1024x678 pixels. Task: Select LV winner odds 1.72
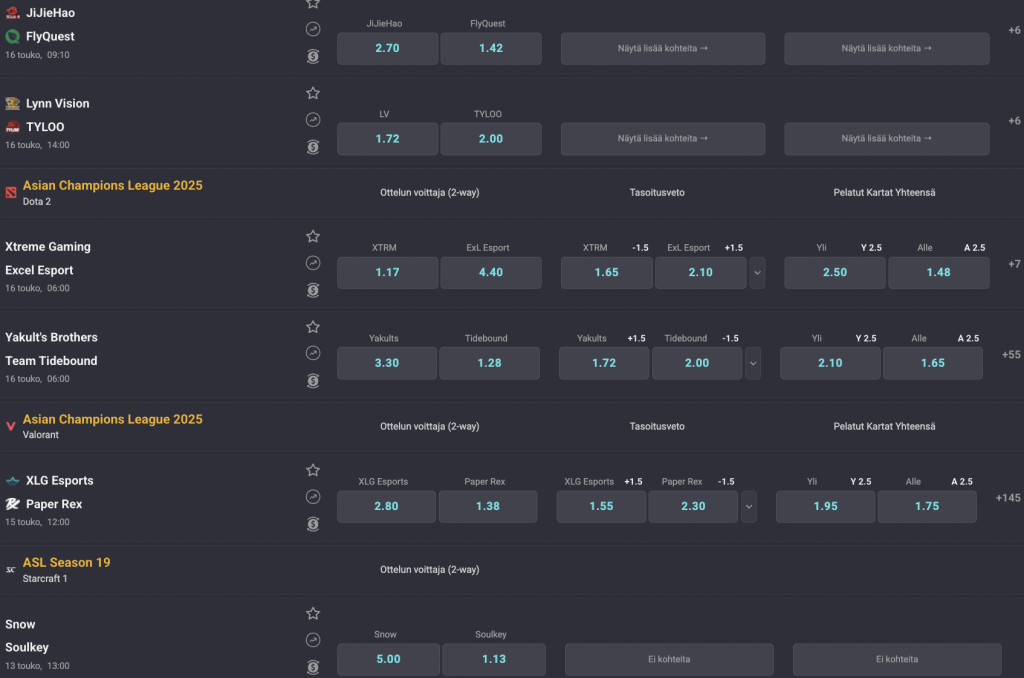[387, 138]
